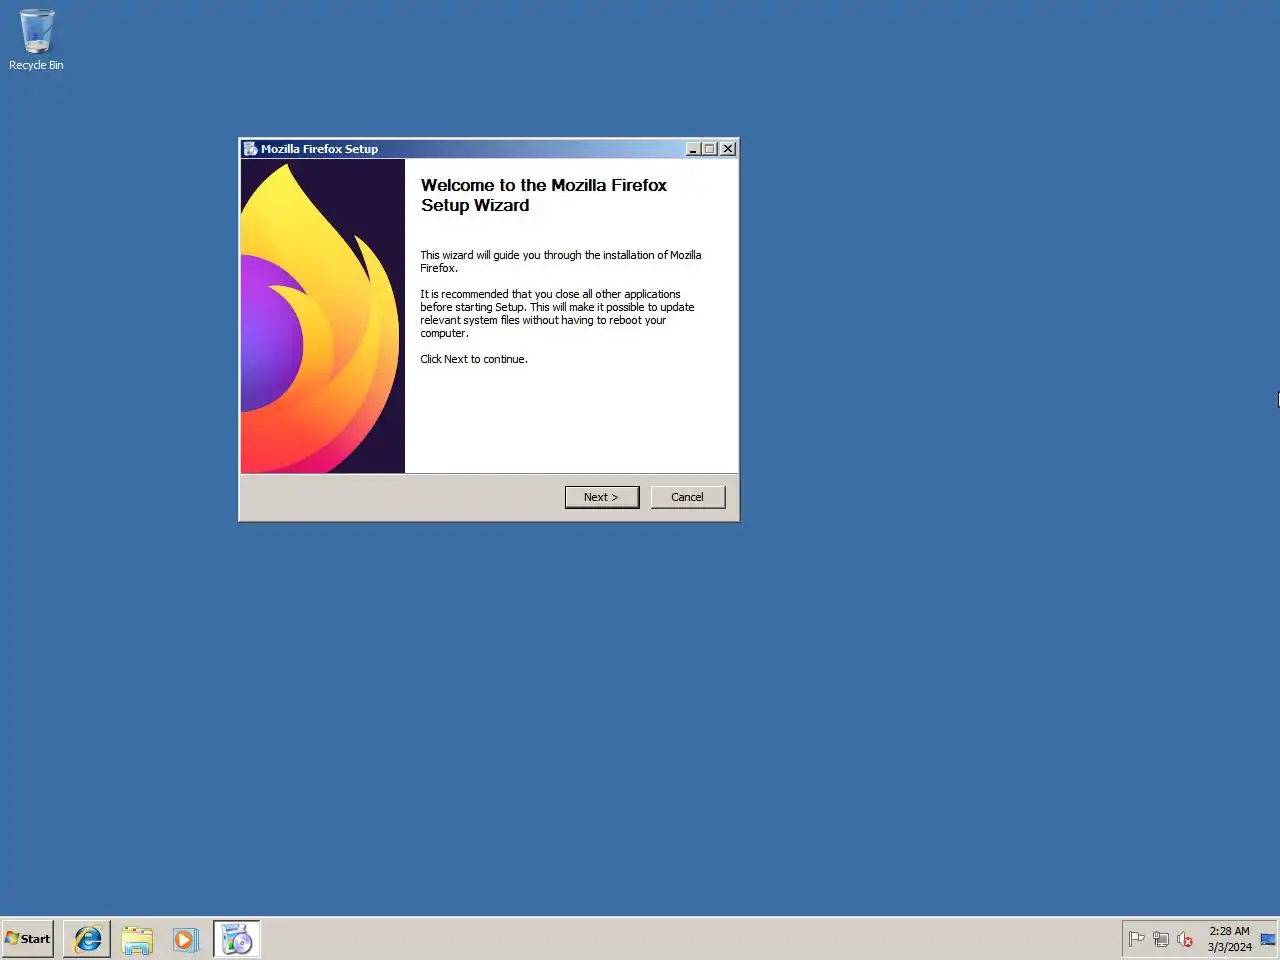Maximize the Mozilla Firefox Setup window

click(x=710, y=148)
